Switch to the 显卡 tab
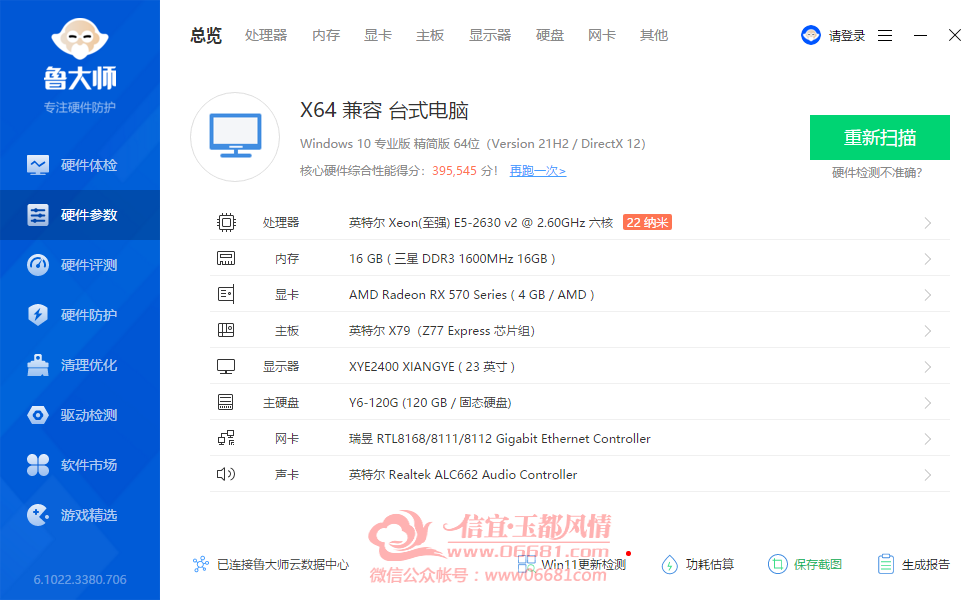The image size is (980, 600). [378, 36]
